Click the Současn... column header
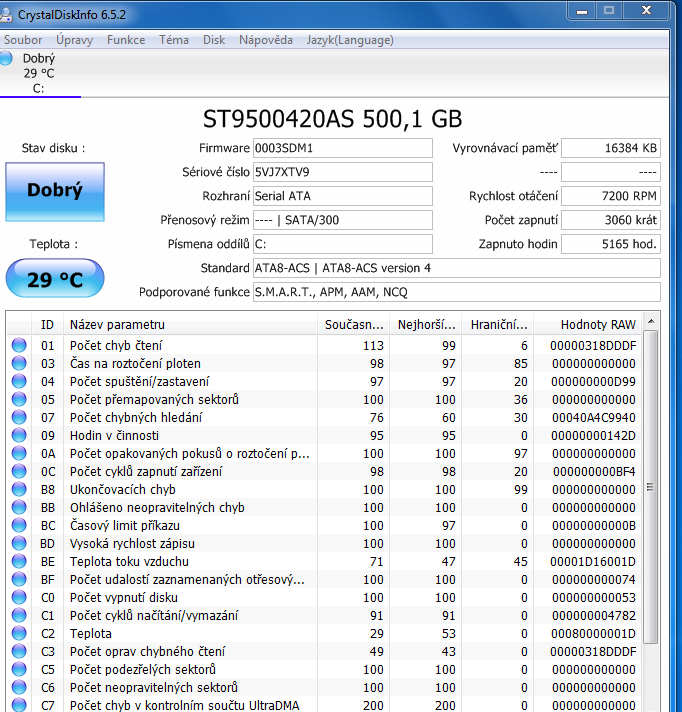Viewport: 682px width, 712px height. click(353, 325)
